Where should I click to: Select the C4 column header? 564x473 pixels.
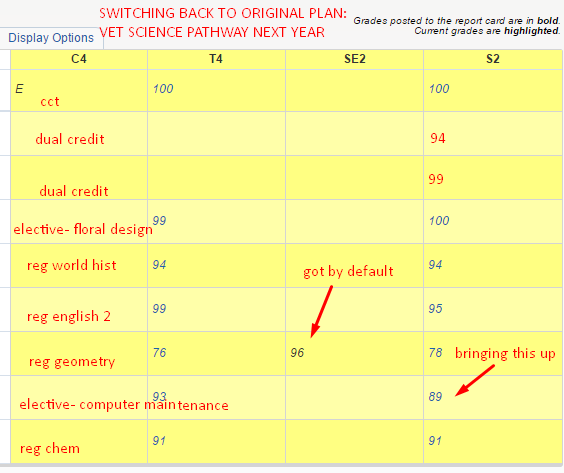[79, 59]
